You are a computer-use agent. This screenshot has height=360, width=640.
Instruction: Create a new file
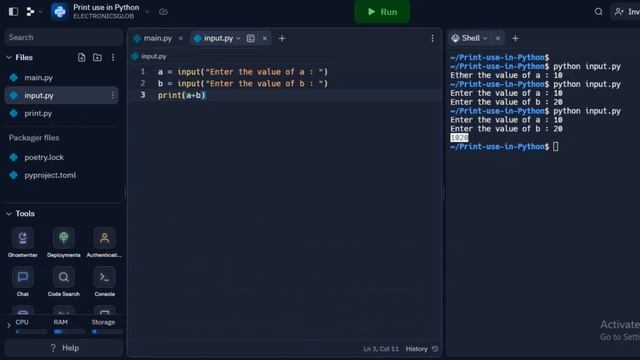81,58
